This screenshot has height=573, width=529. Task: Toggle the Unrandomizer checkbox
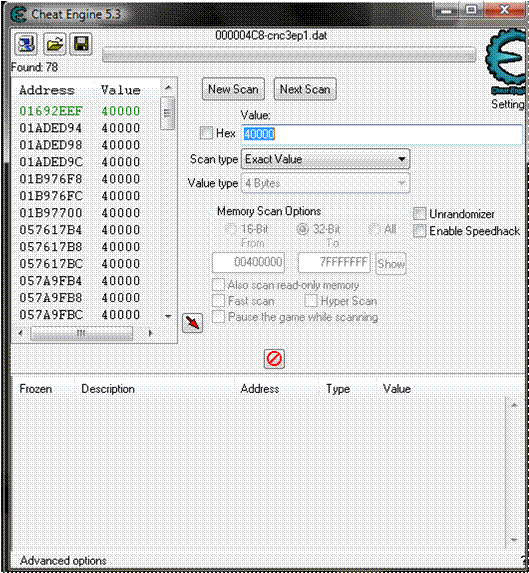click(419, 214)
